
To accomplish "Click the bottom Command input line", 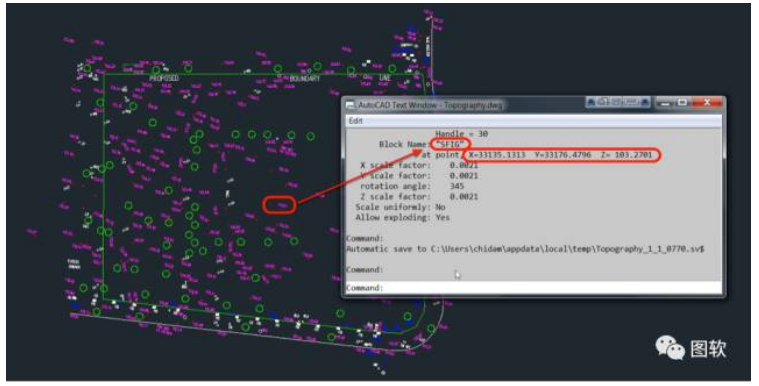I will [x=533, y=288].
